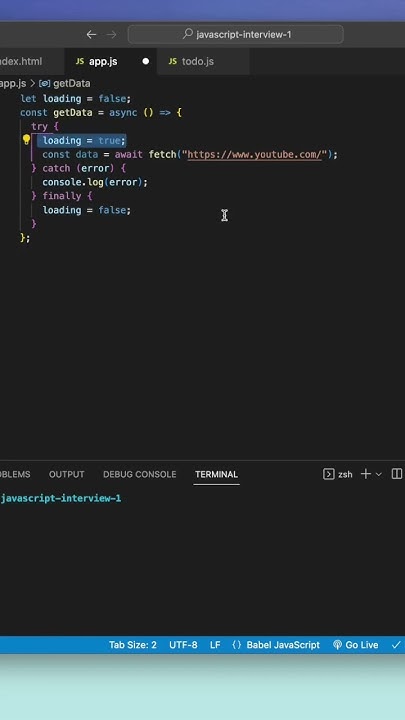Click the unsaved dot on app.js tab

(146, 61)
